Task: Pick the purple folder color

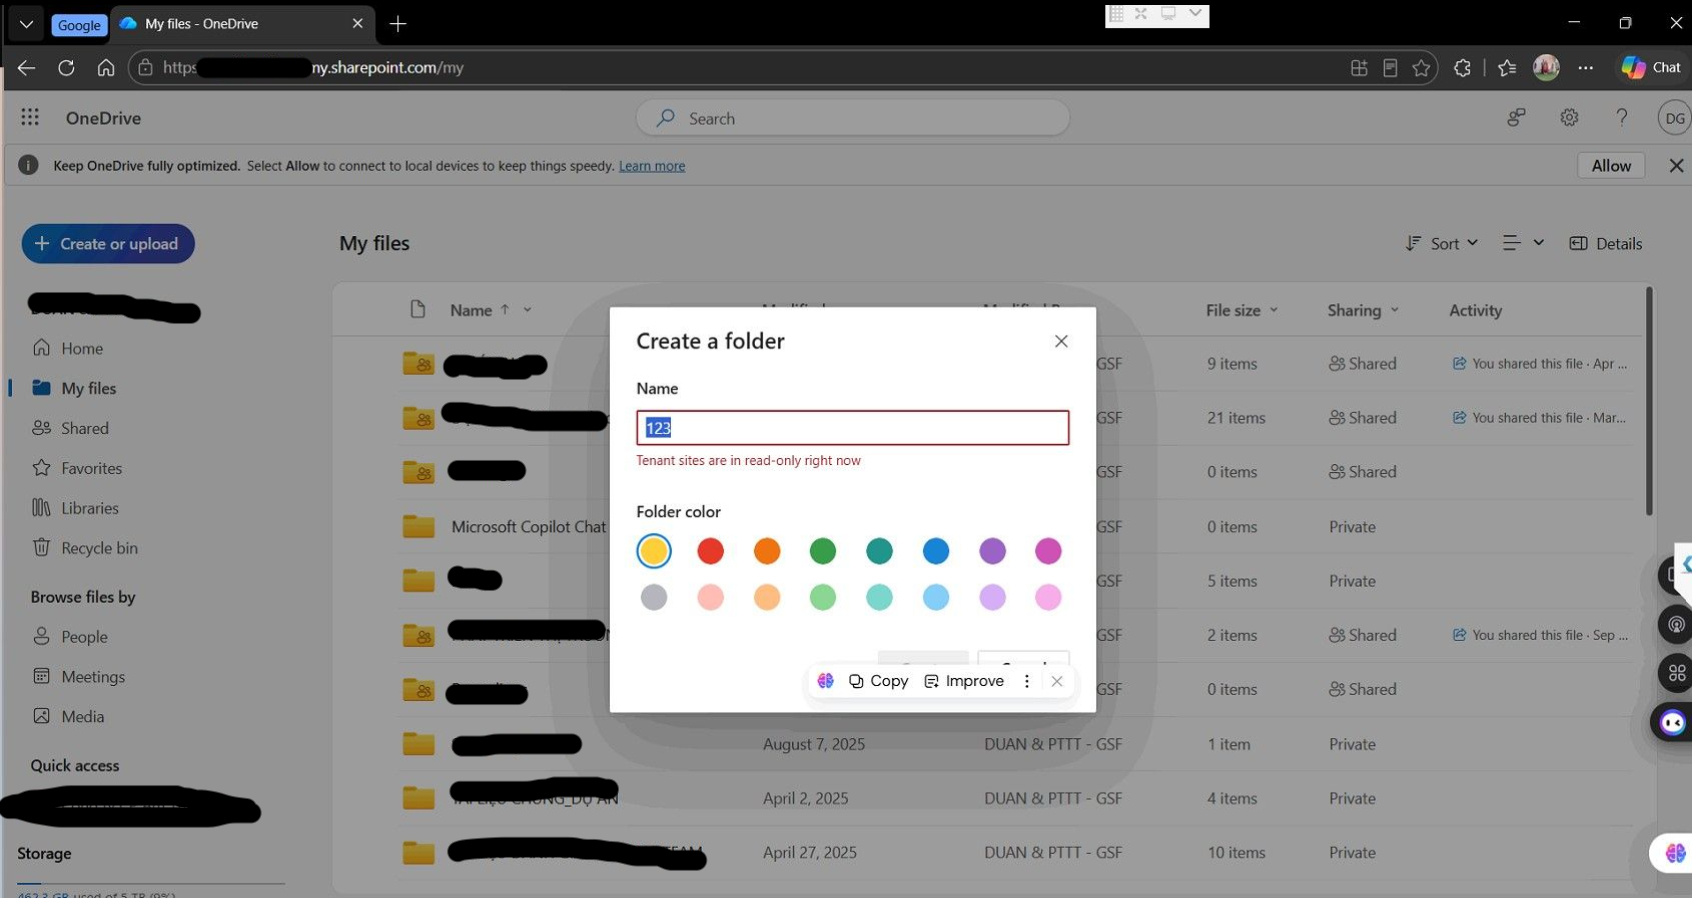Action: coord(992,551)
